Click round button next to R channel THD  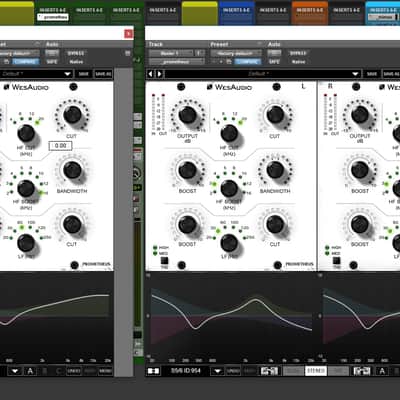[354, 265]
